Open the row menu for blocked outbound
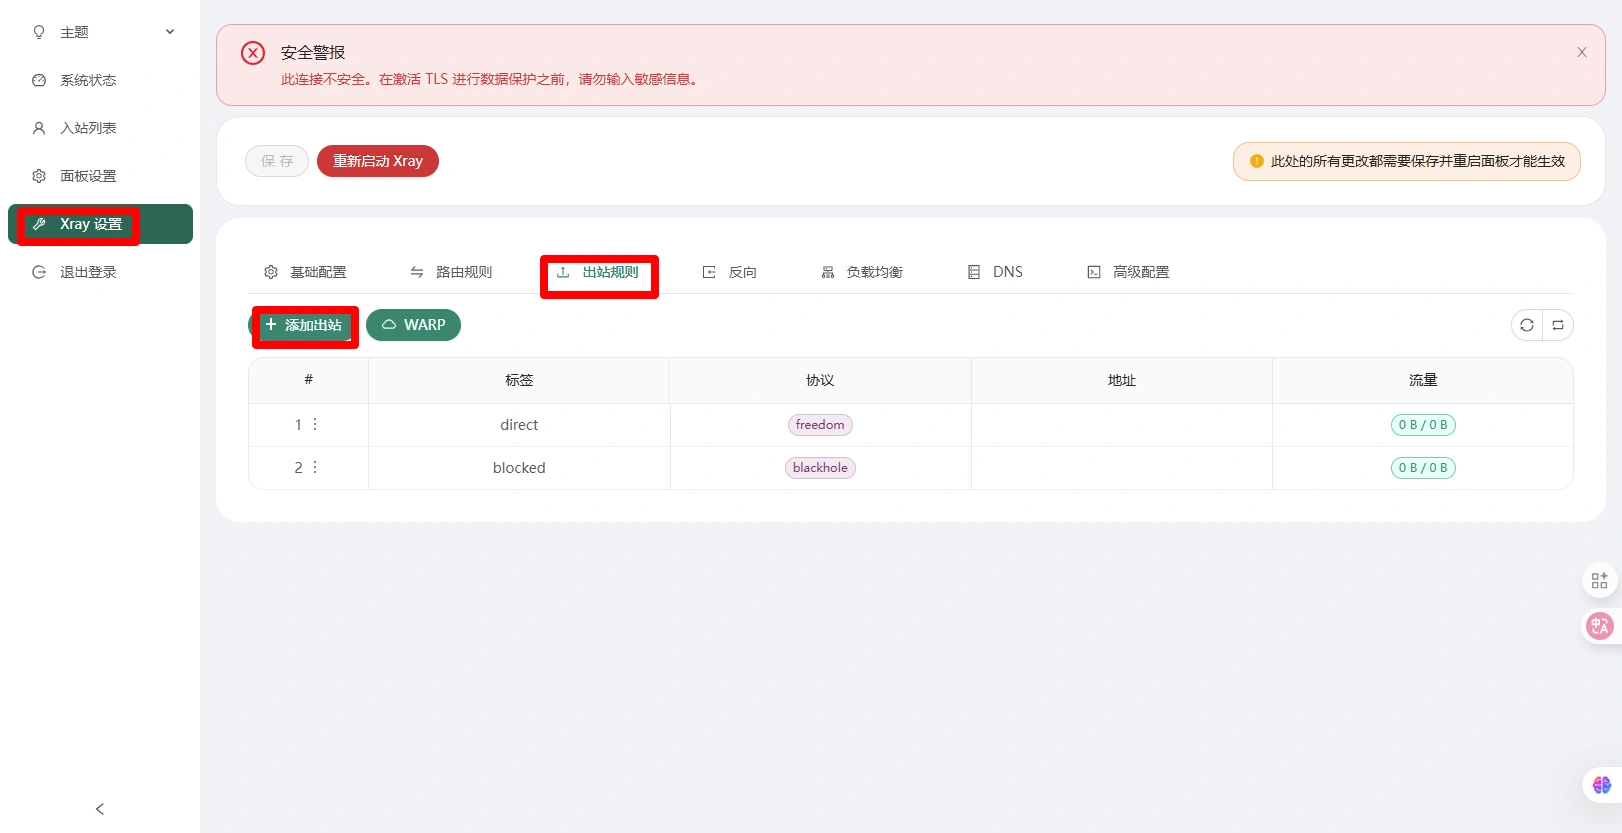Screen dimensions: 1622x833 click(315, 468)
